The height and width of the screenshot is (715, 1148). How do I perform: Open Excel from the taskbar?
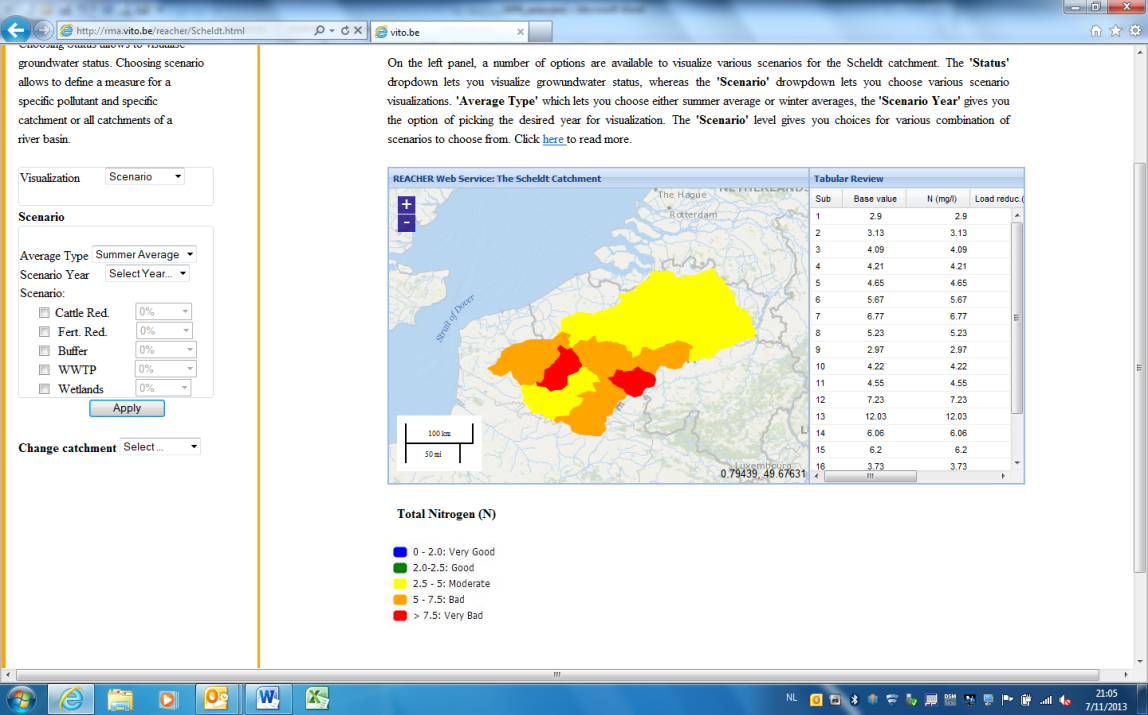coord(315,697)
